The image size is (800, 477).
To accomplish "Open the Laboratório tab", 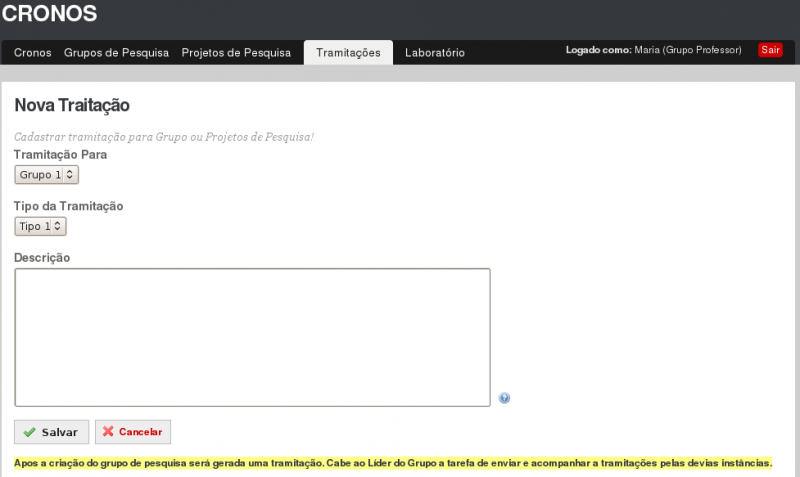I will click(x=434, y=53).
